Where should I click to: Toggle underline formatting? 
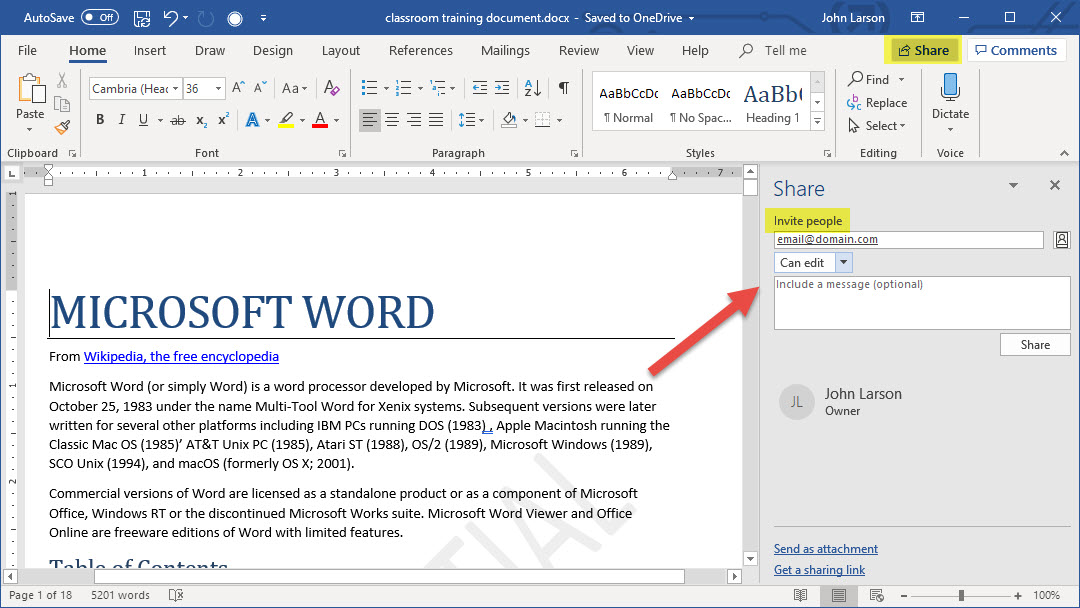click(x=144, y=120)
